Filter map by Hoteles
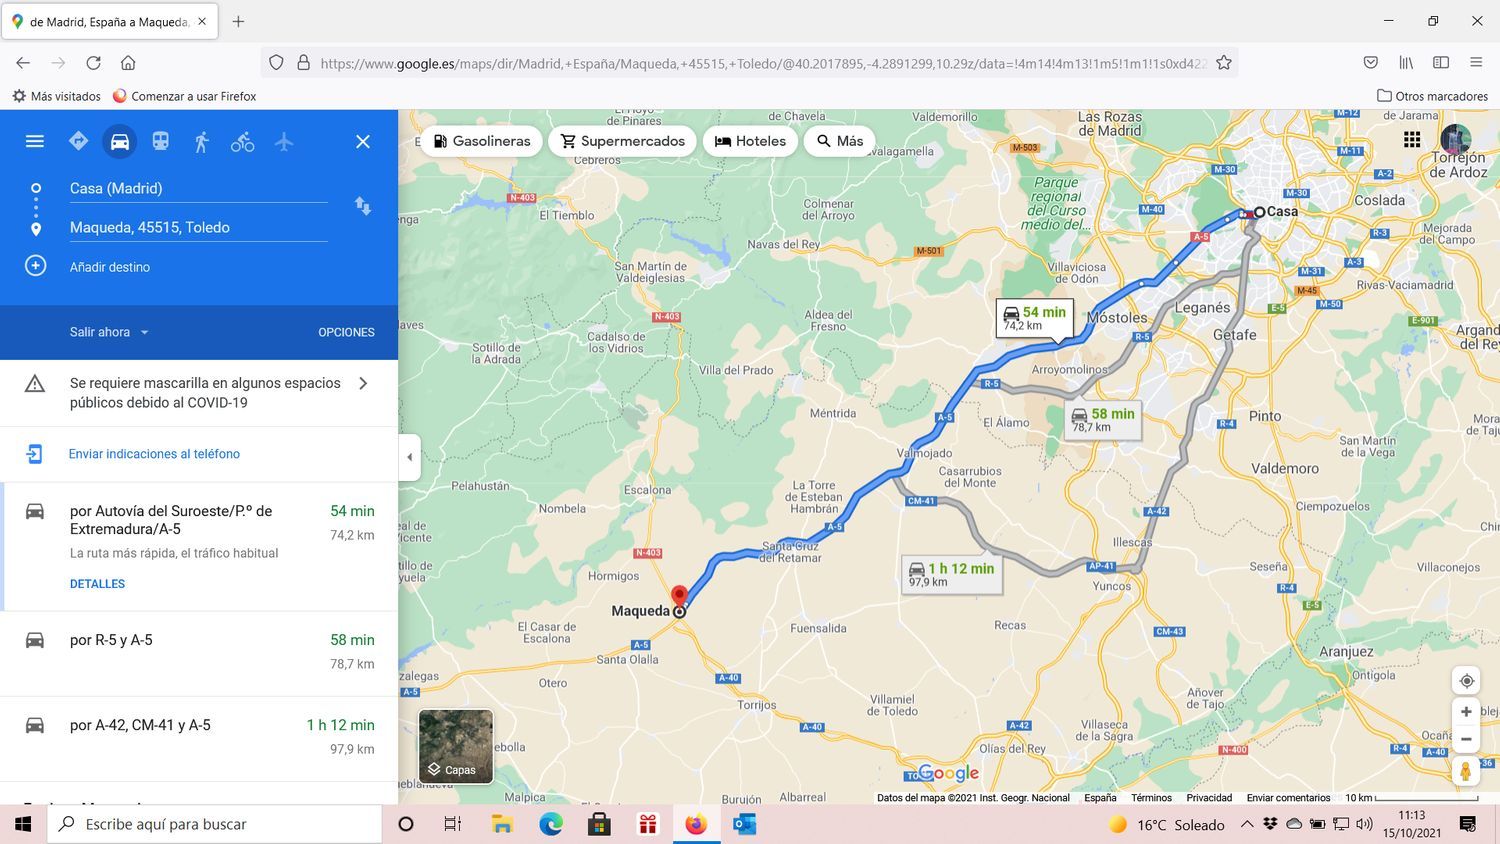Screen dimensions: 1500x844 pos(750,141)
